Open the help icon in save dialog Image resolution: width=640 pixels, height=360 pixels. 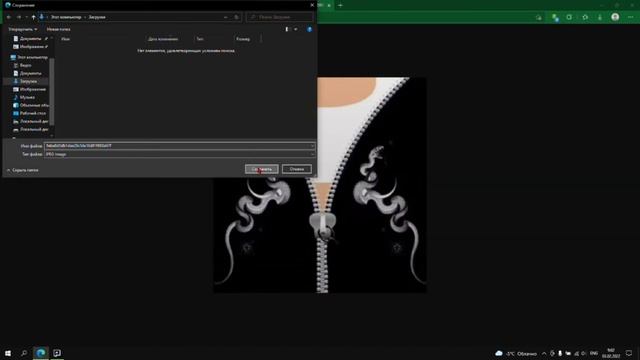[309, 29]
